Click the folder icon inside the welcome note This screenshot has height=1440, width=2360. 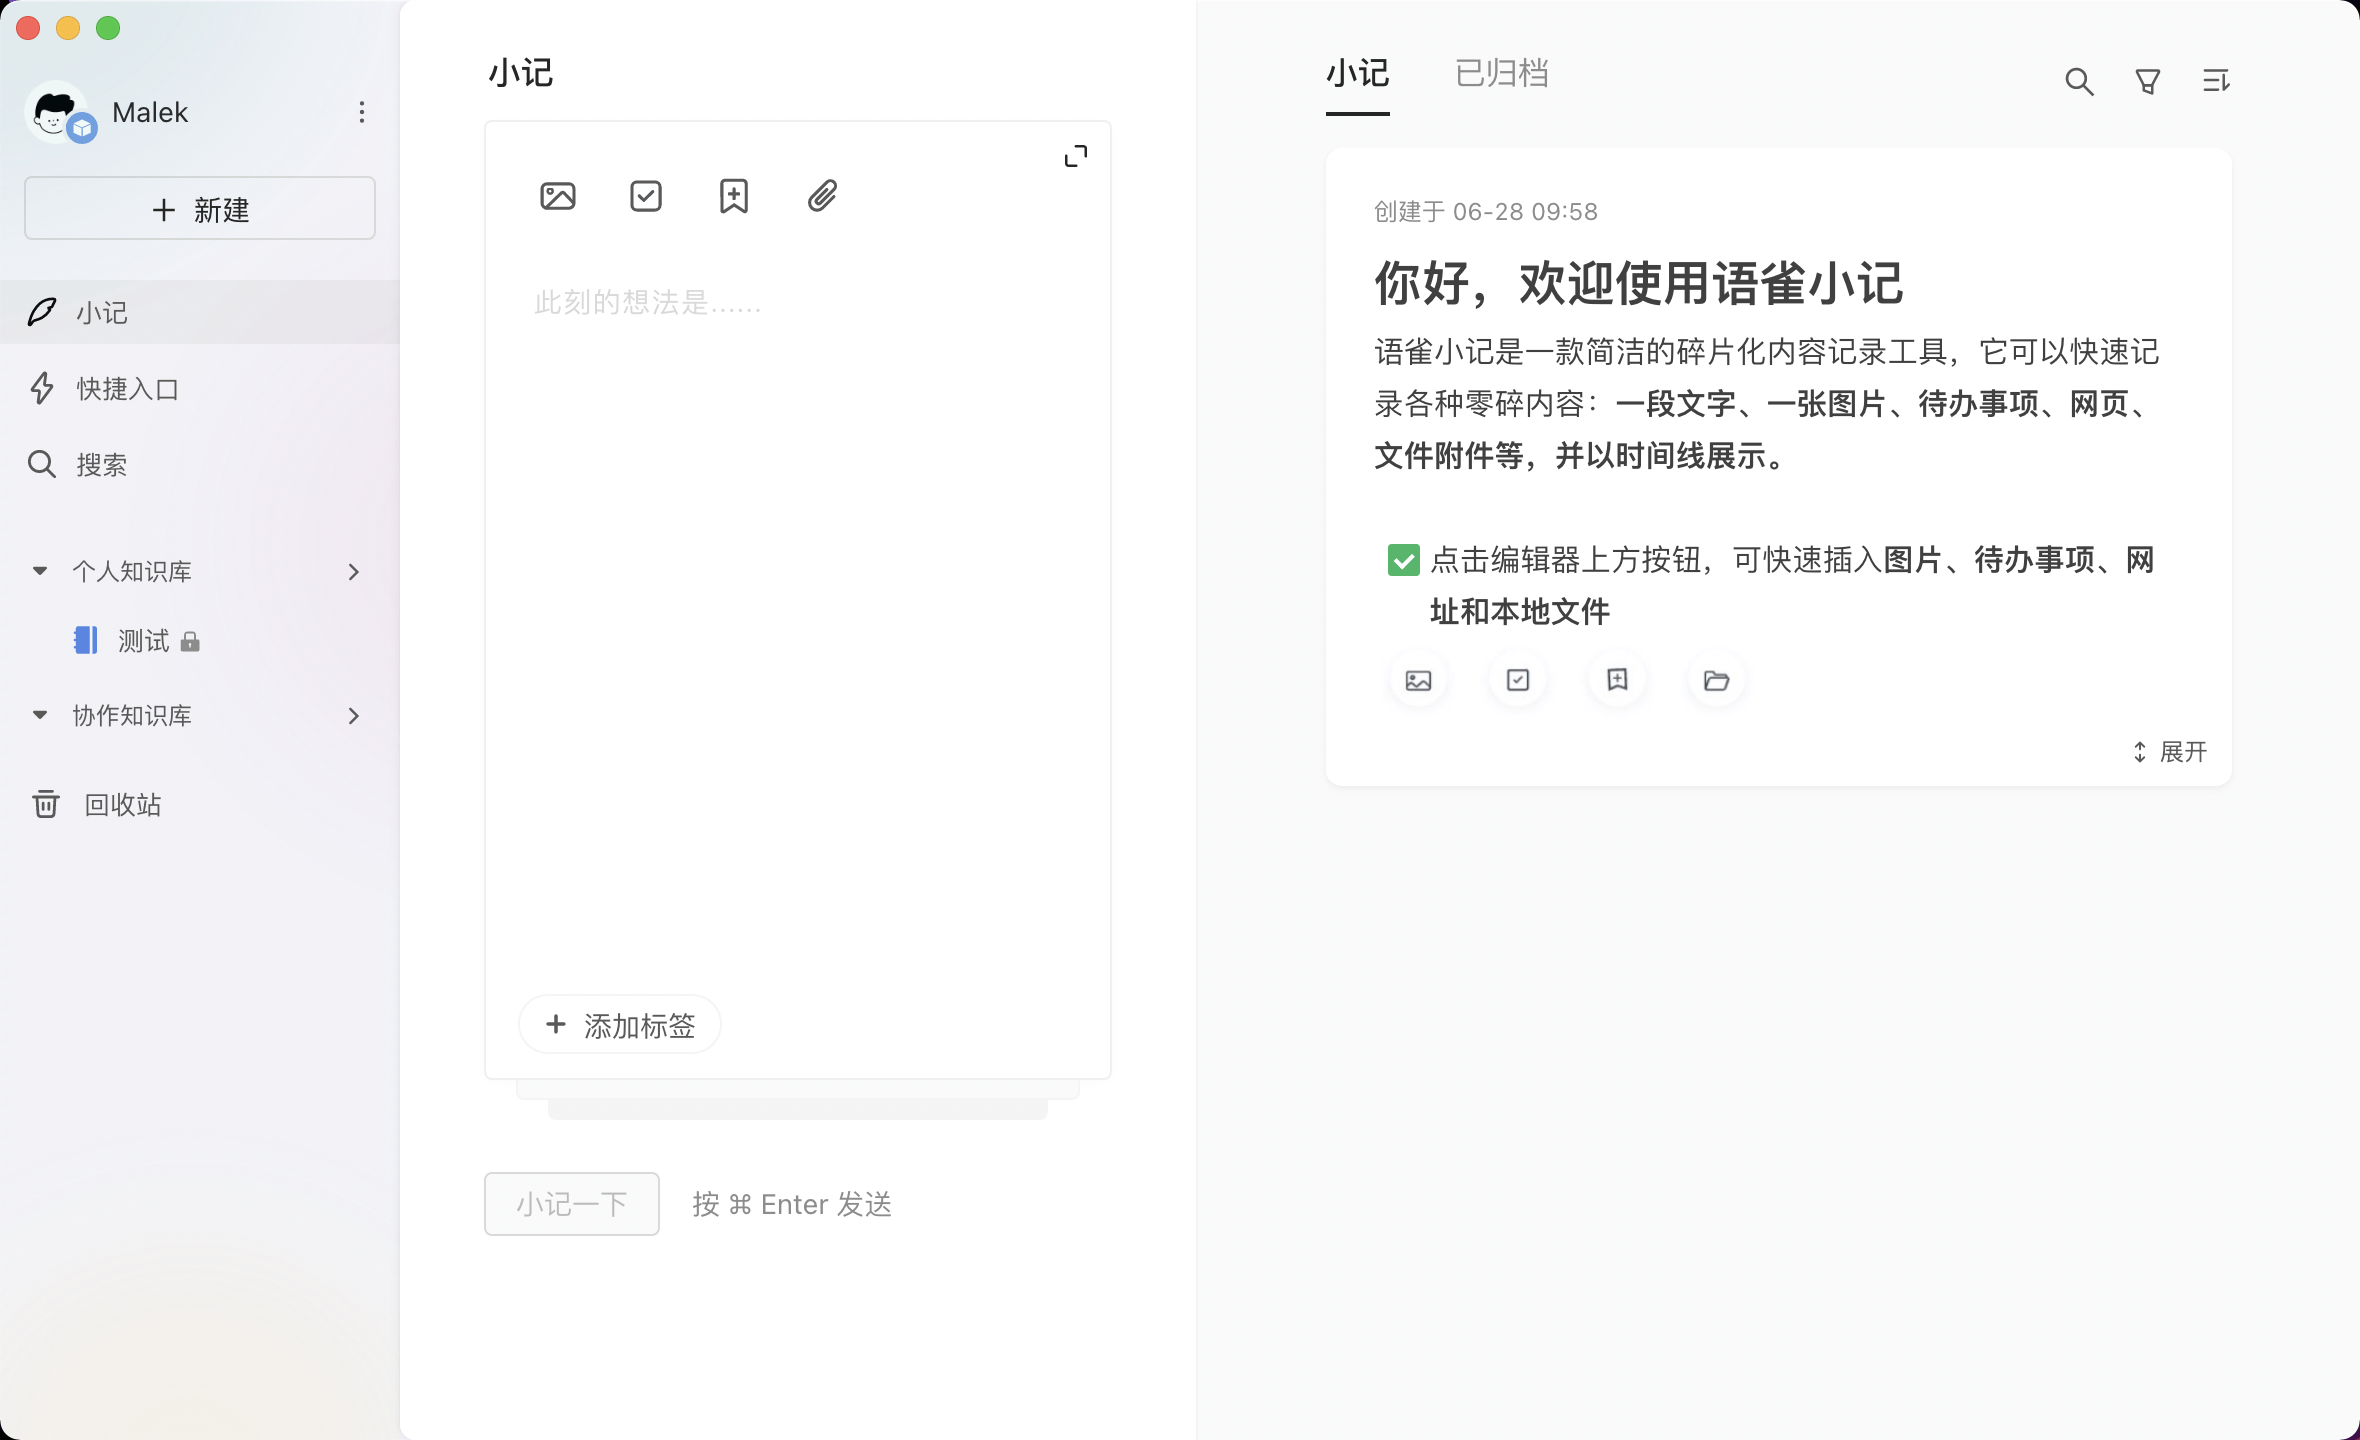pyautogui.click(x=1716, y=680)
